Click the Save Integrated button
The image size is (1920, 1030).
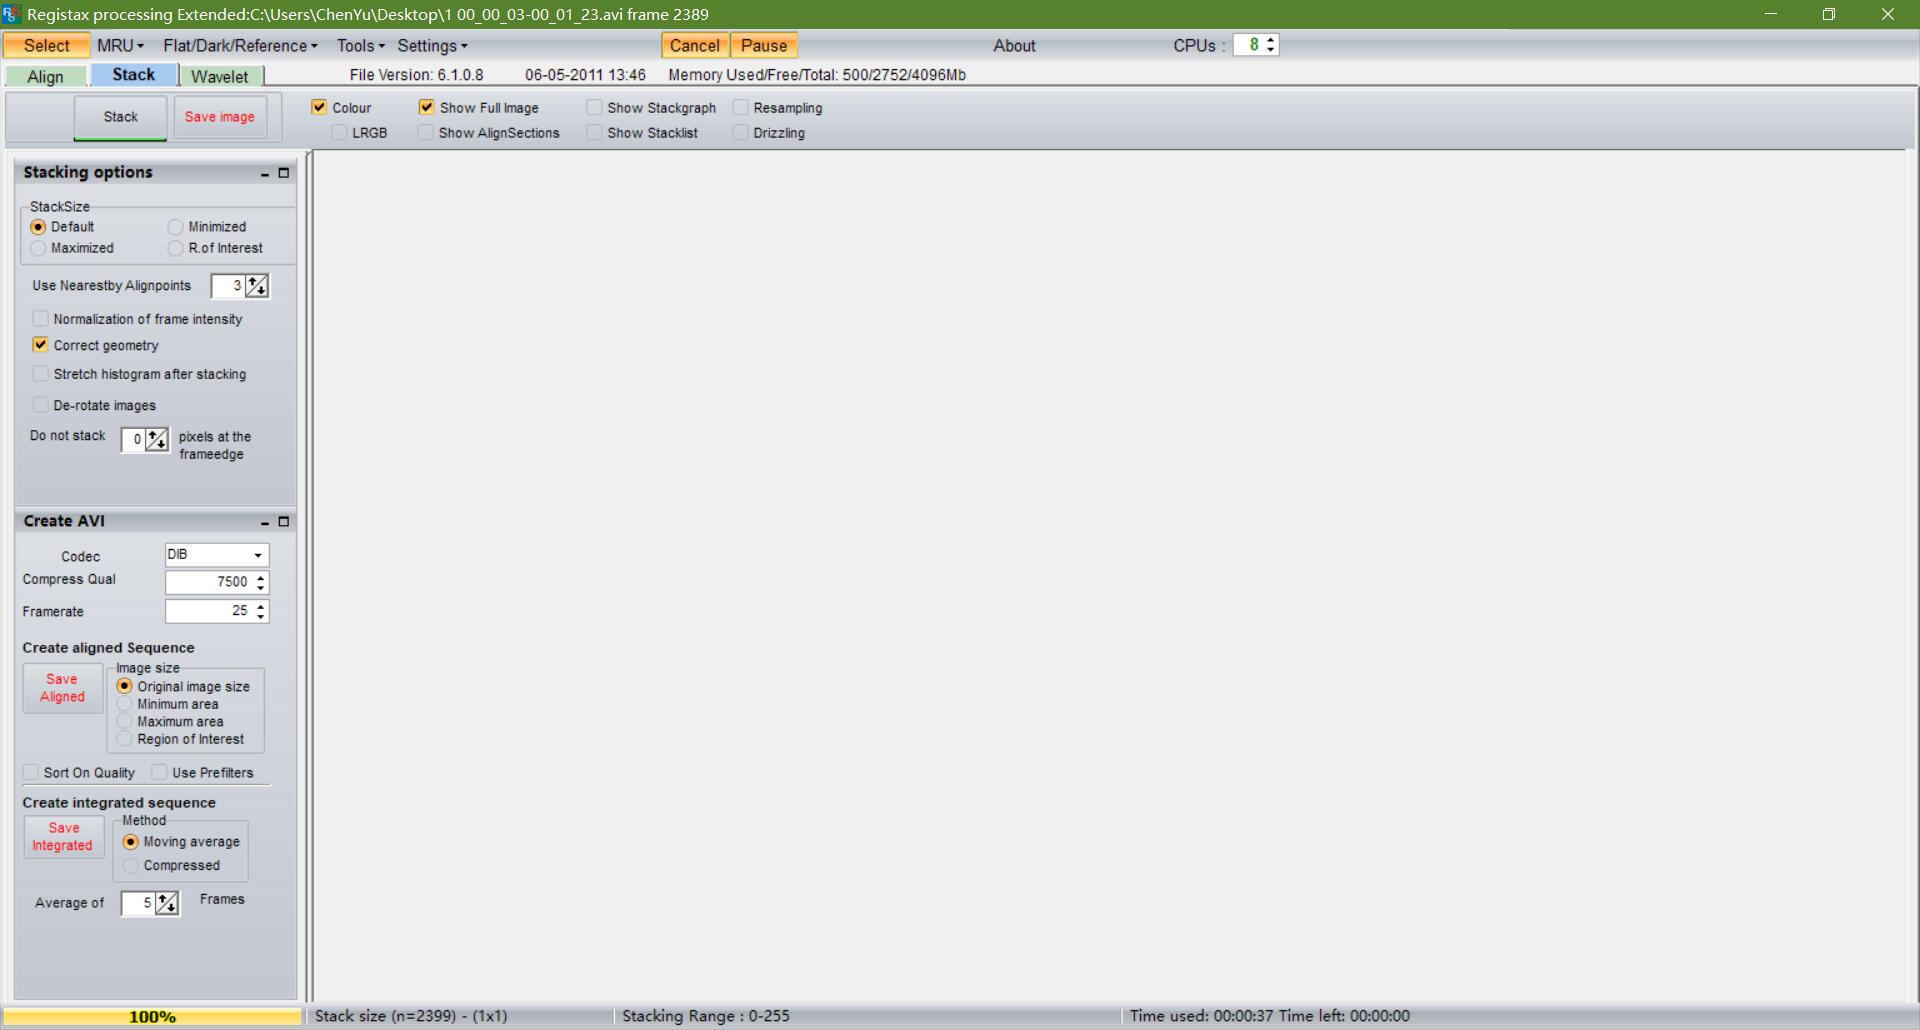click(63, 837)
